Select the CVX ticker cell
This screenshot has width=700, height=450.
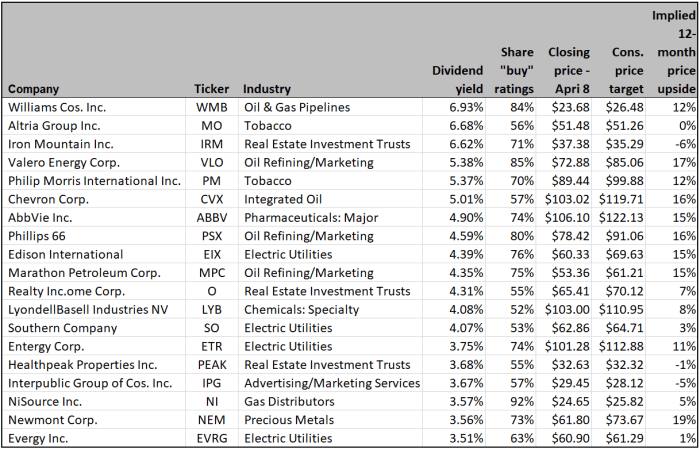click(x=211, y=199)
